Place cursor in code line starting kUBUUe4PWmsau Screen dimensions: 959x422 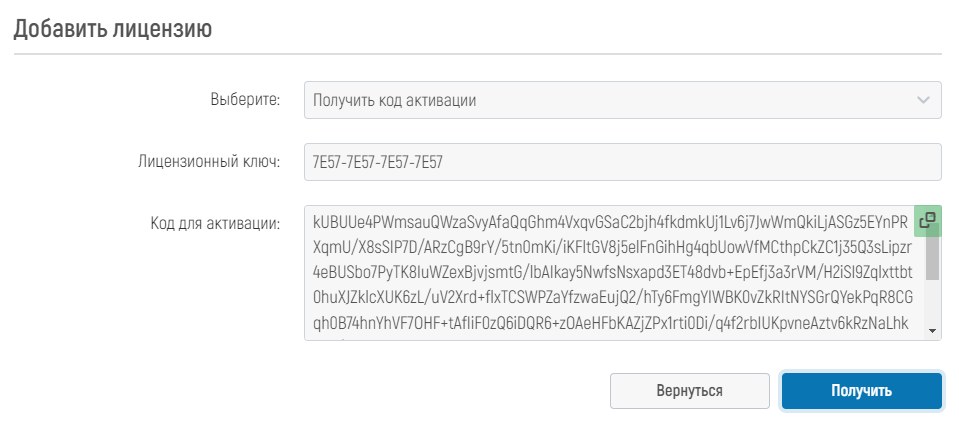click(x=610, y=221)
